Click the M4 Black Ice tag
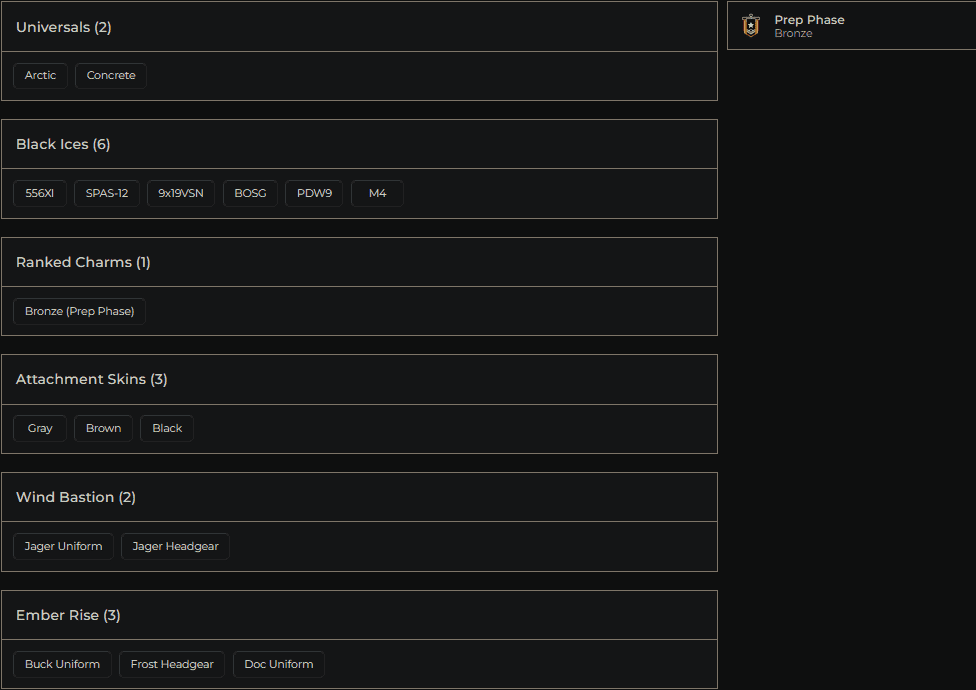Image resolution: width=976 pixels, height=690 pixels. (x=377, y=193)
